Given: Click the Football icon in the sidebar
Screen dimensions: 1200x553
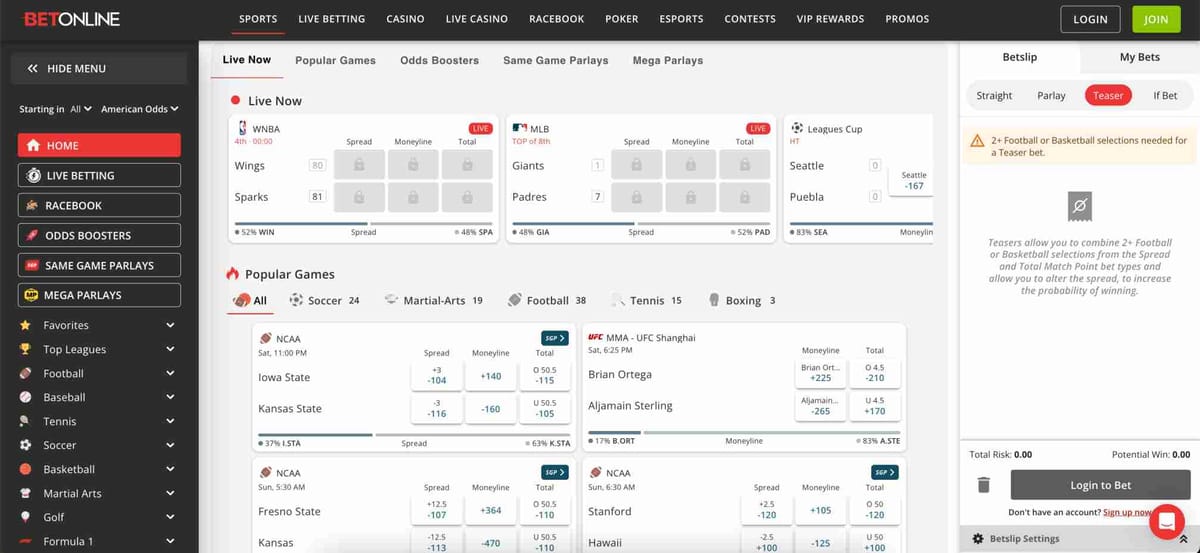Looking at the screenshot, I should (x=24, y=373).
